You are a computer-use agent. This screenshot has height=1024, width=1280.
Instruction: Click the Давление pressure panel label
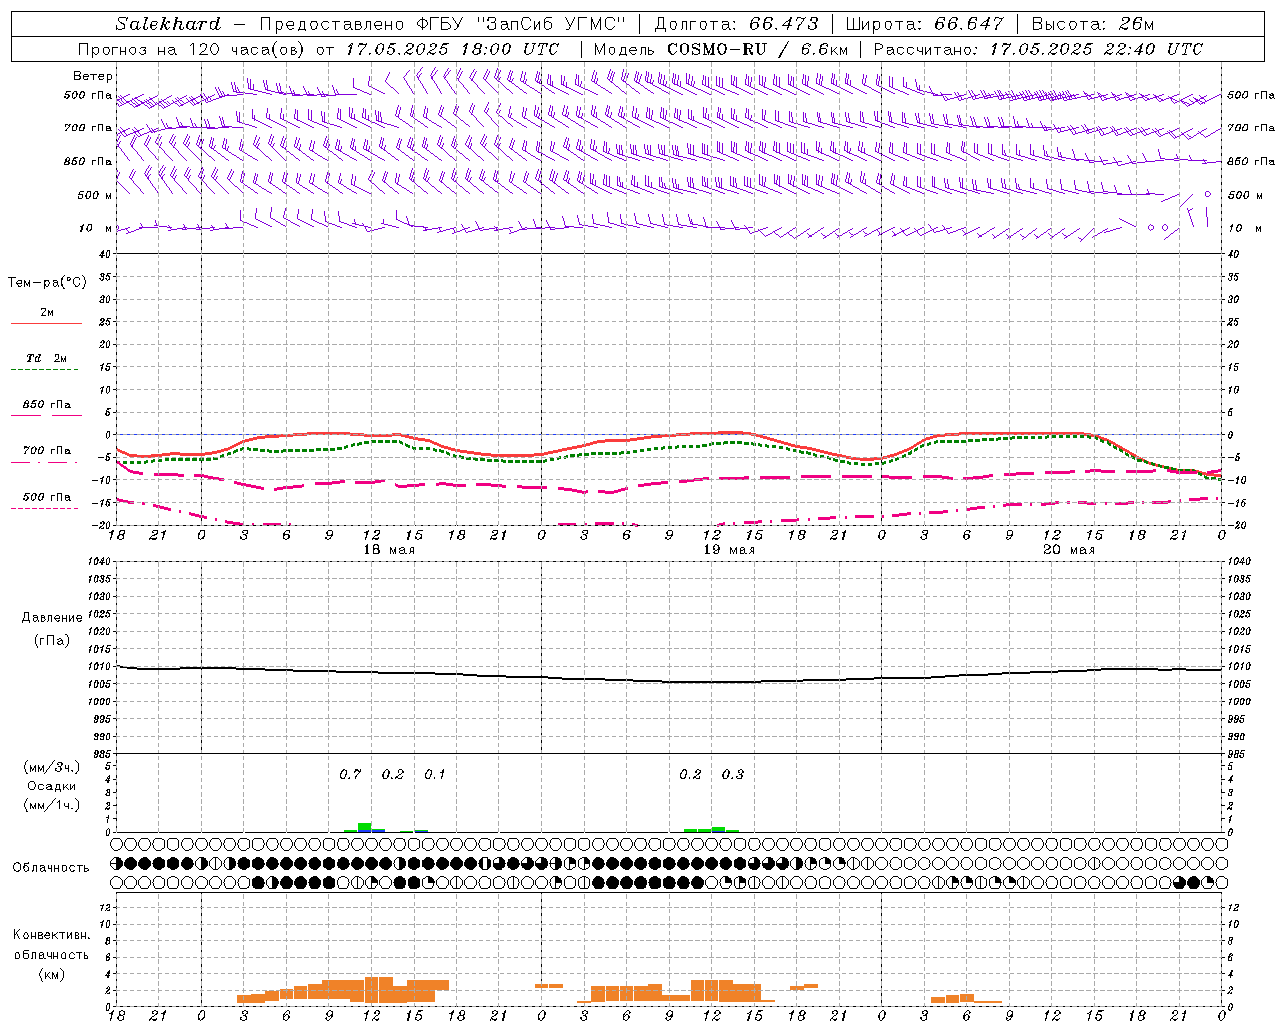[52, 618]
